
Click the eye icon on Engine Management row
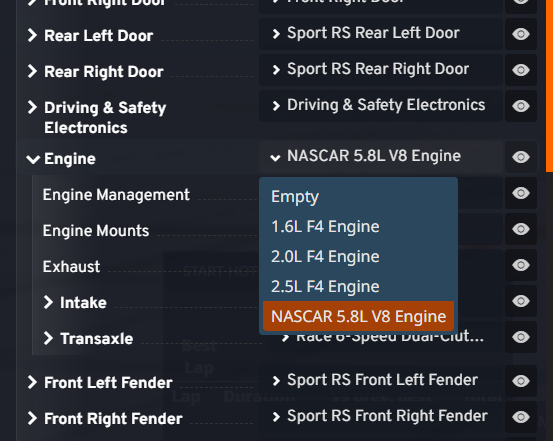[521, 193]
